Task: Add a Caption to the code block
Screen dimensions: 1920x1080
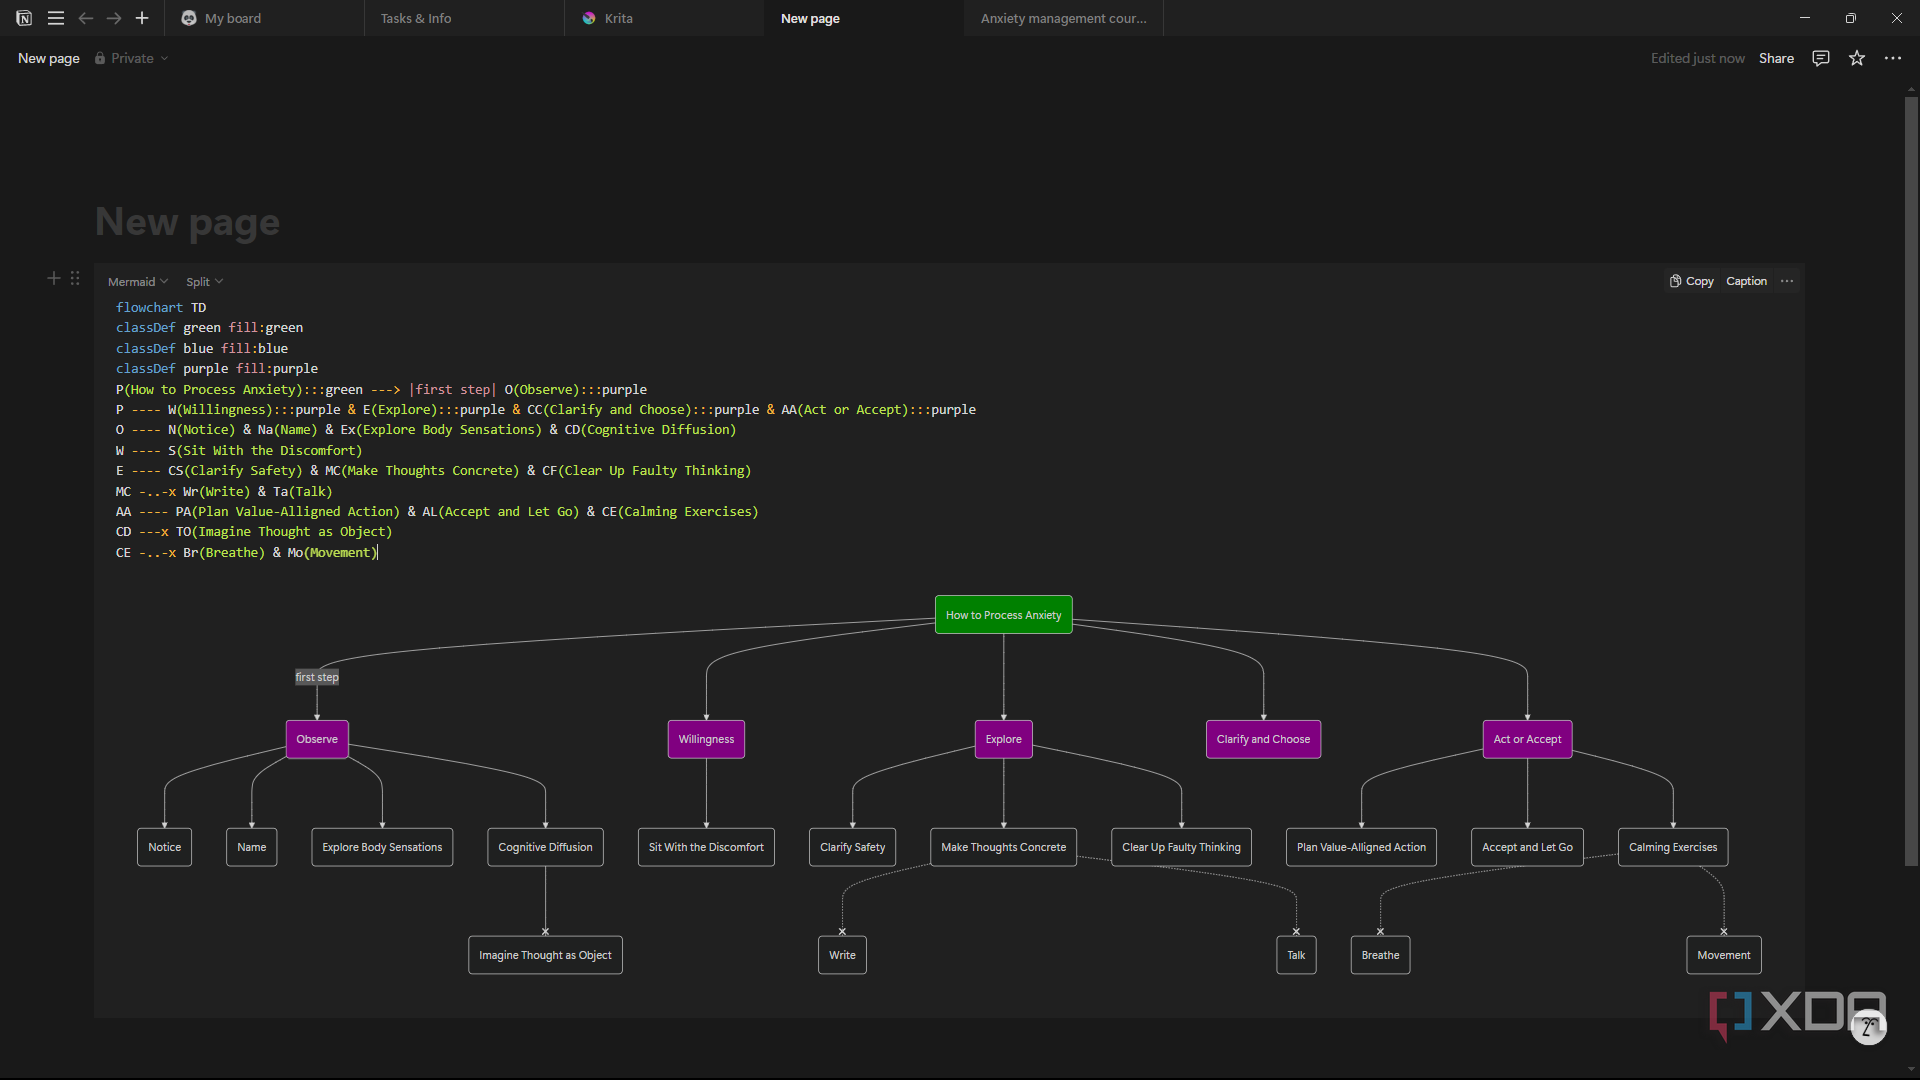Action: 1746,281
